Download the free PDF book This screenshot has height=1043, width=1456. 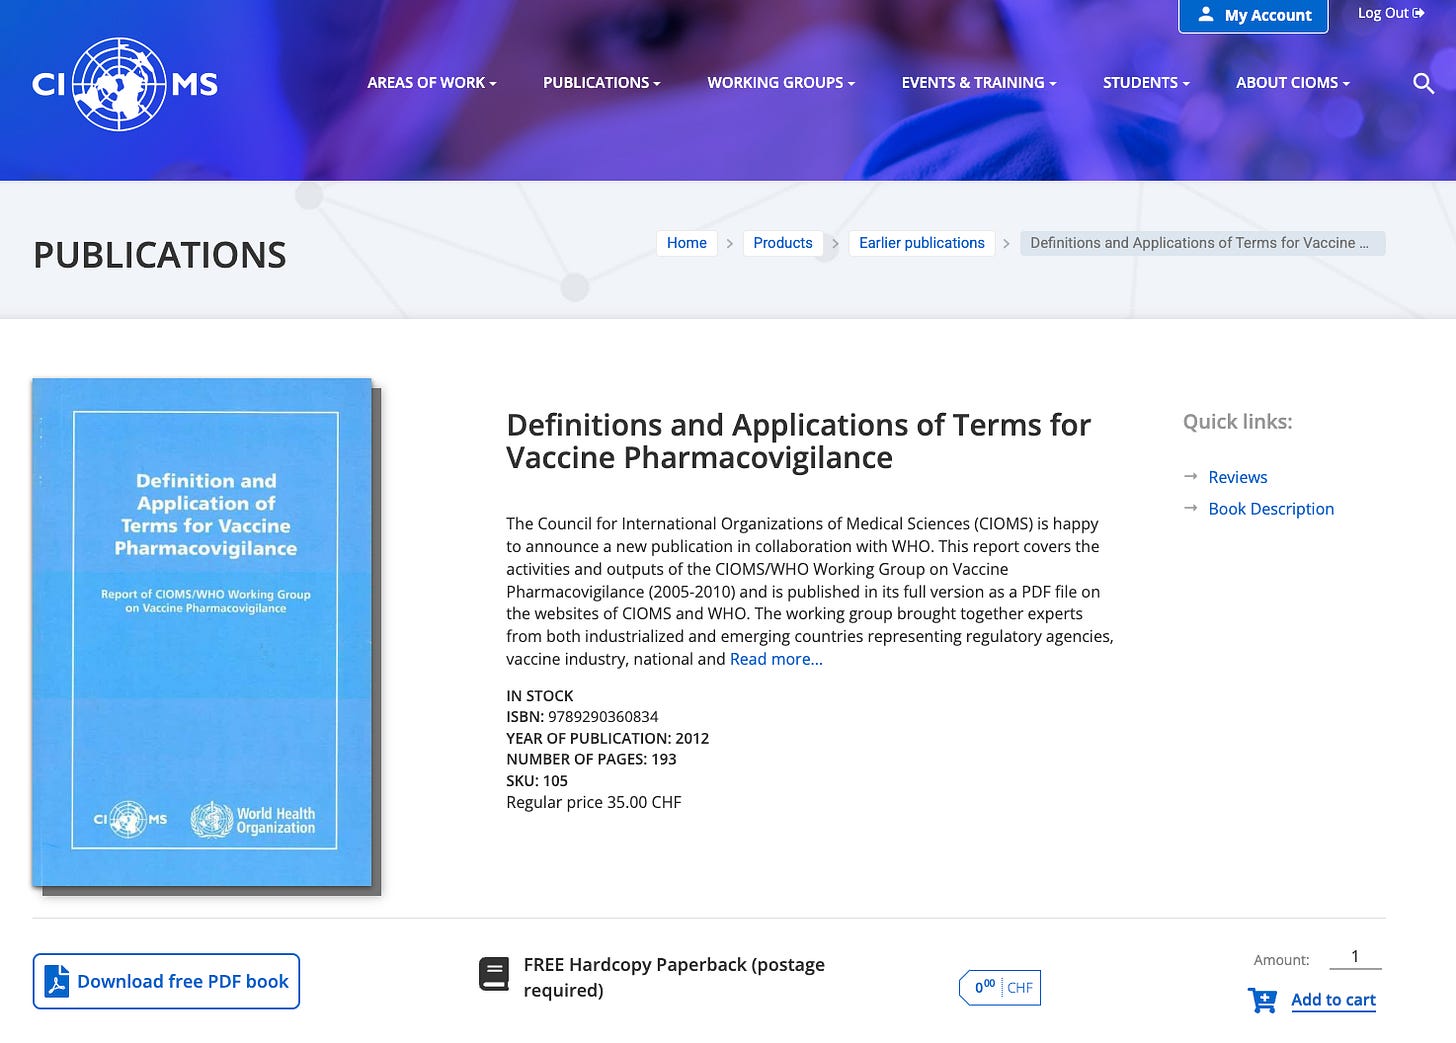tap(166, 981)
